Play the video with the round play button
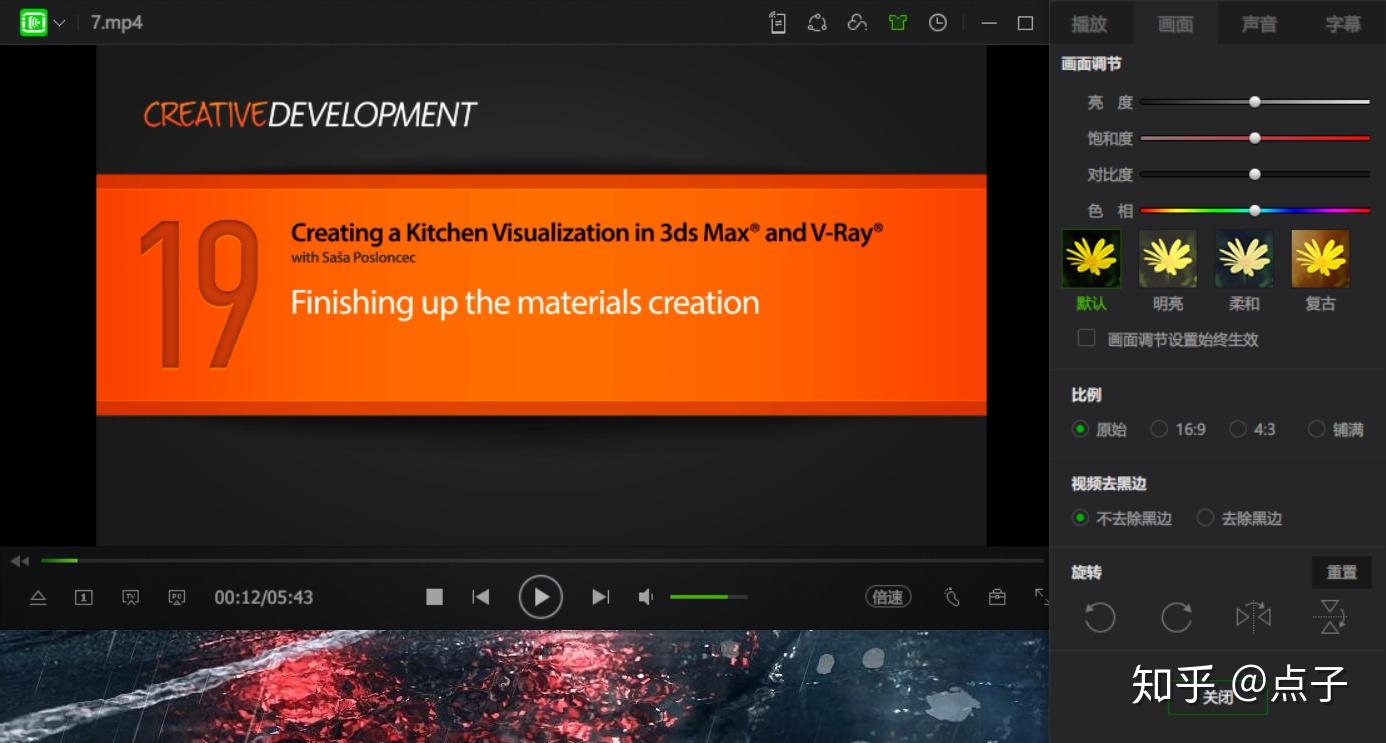Viewport: 1386px width, 743px height. [540, 597]
